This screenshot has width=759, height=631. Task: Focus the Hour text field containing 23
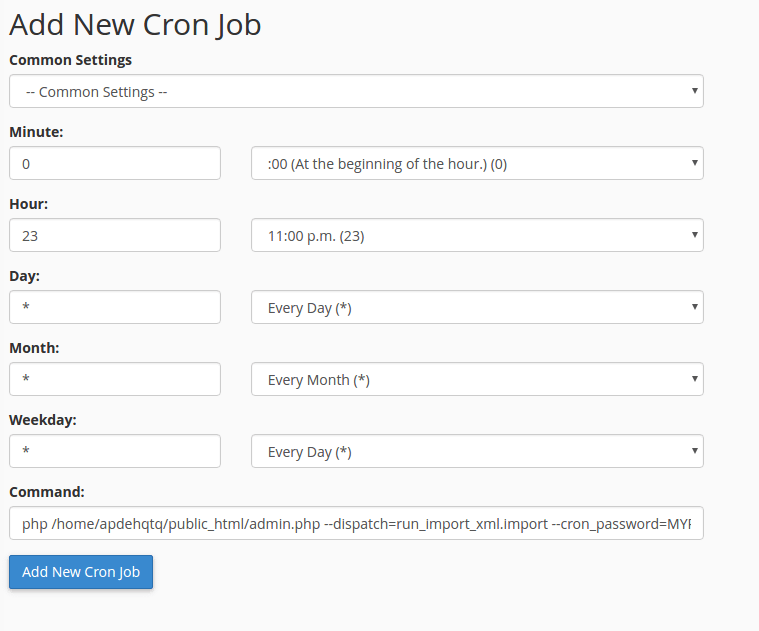[115, 235]
